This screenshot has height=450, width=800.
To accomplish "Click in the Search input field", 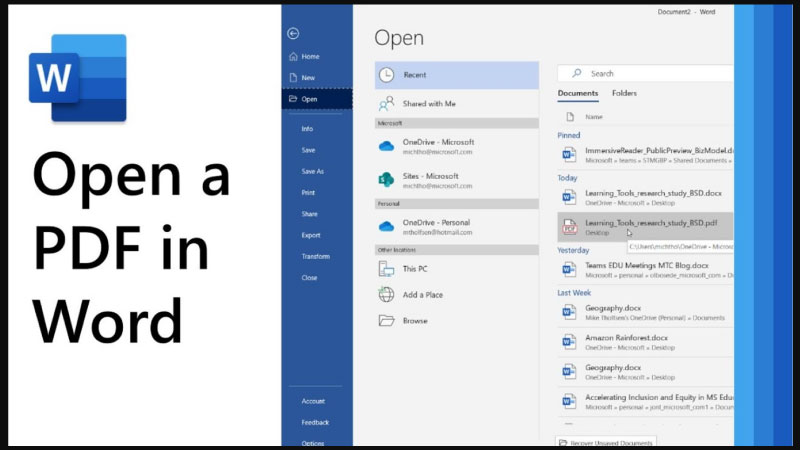I will pyautogui.click(x=655, y=73).
